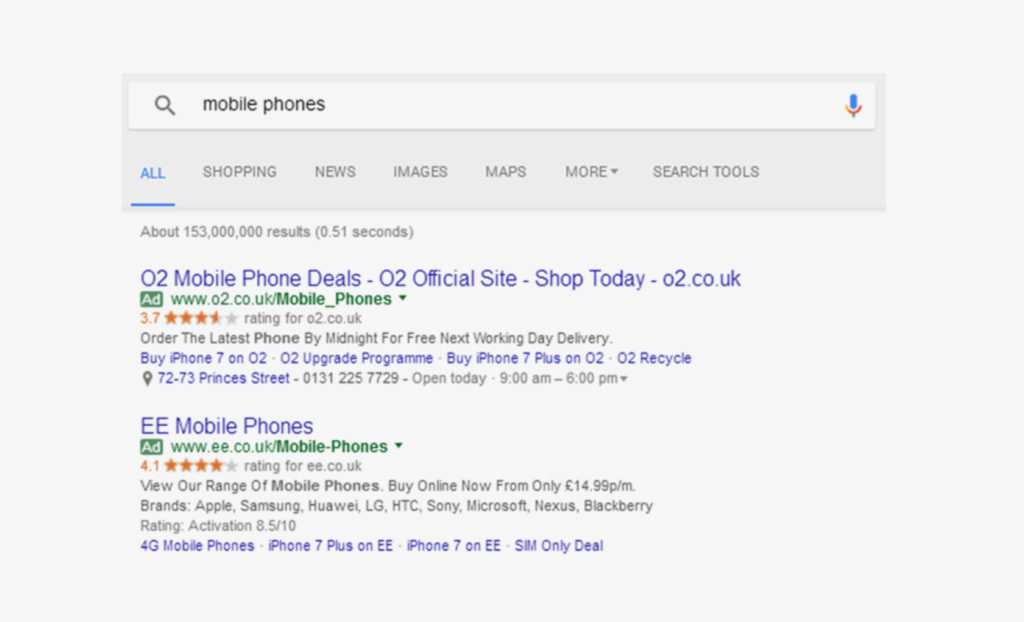
Task: Click the Ad badge beside www.o2.co.uk
Action: pos(152,299)
